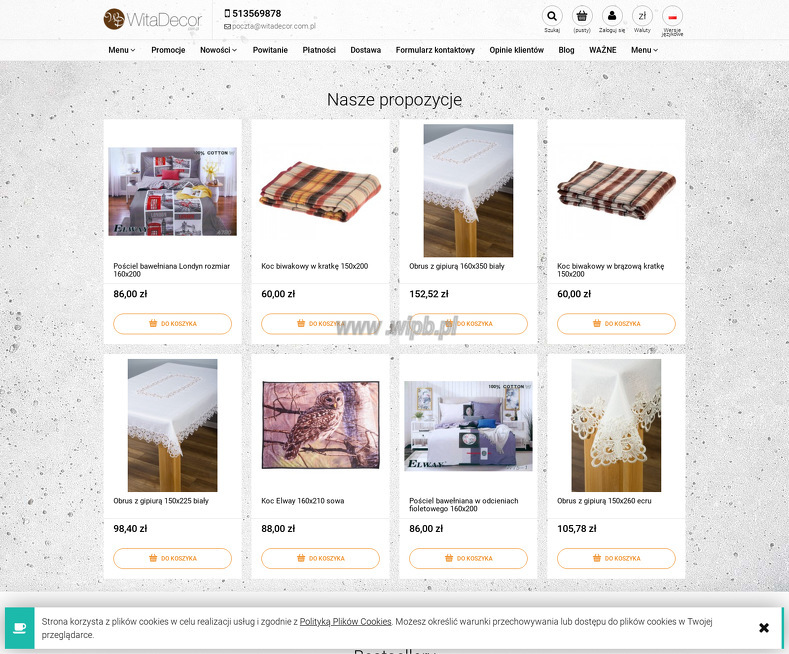Click the 88,00 zł price
Image resolution: width=789 pixels, height=654 pixels.
[278, 529]
